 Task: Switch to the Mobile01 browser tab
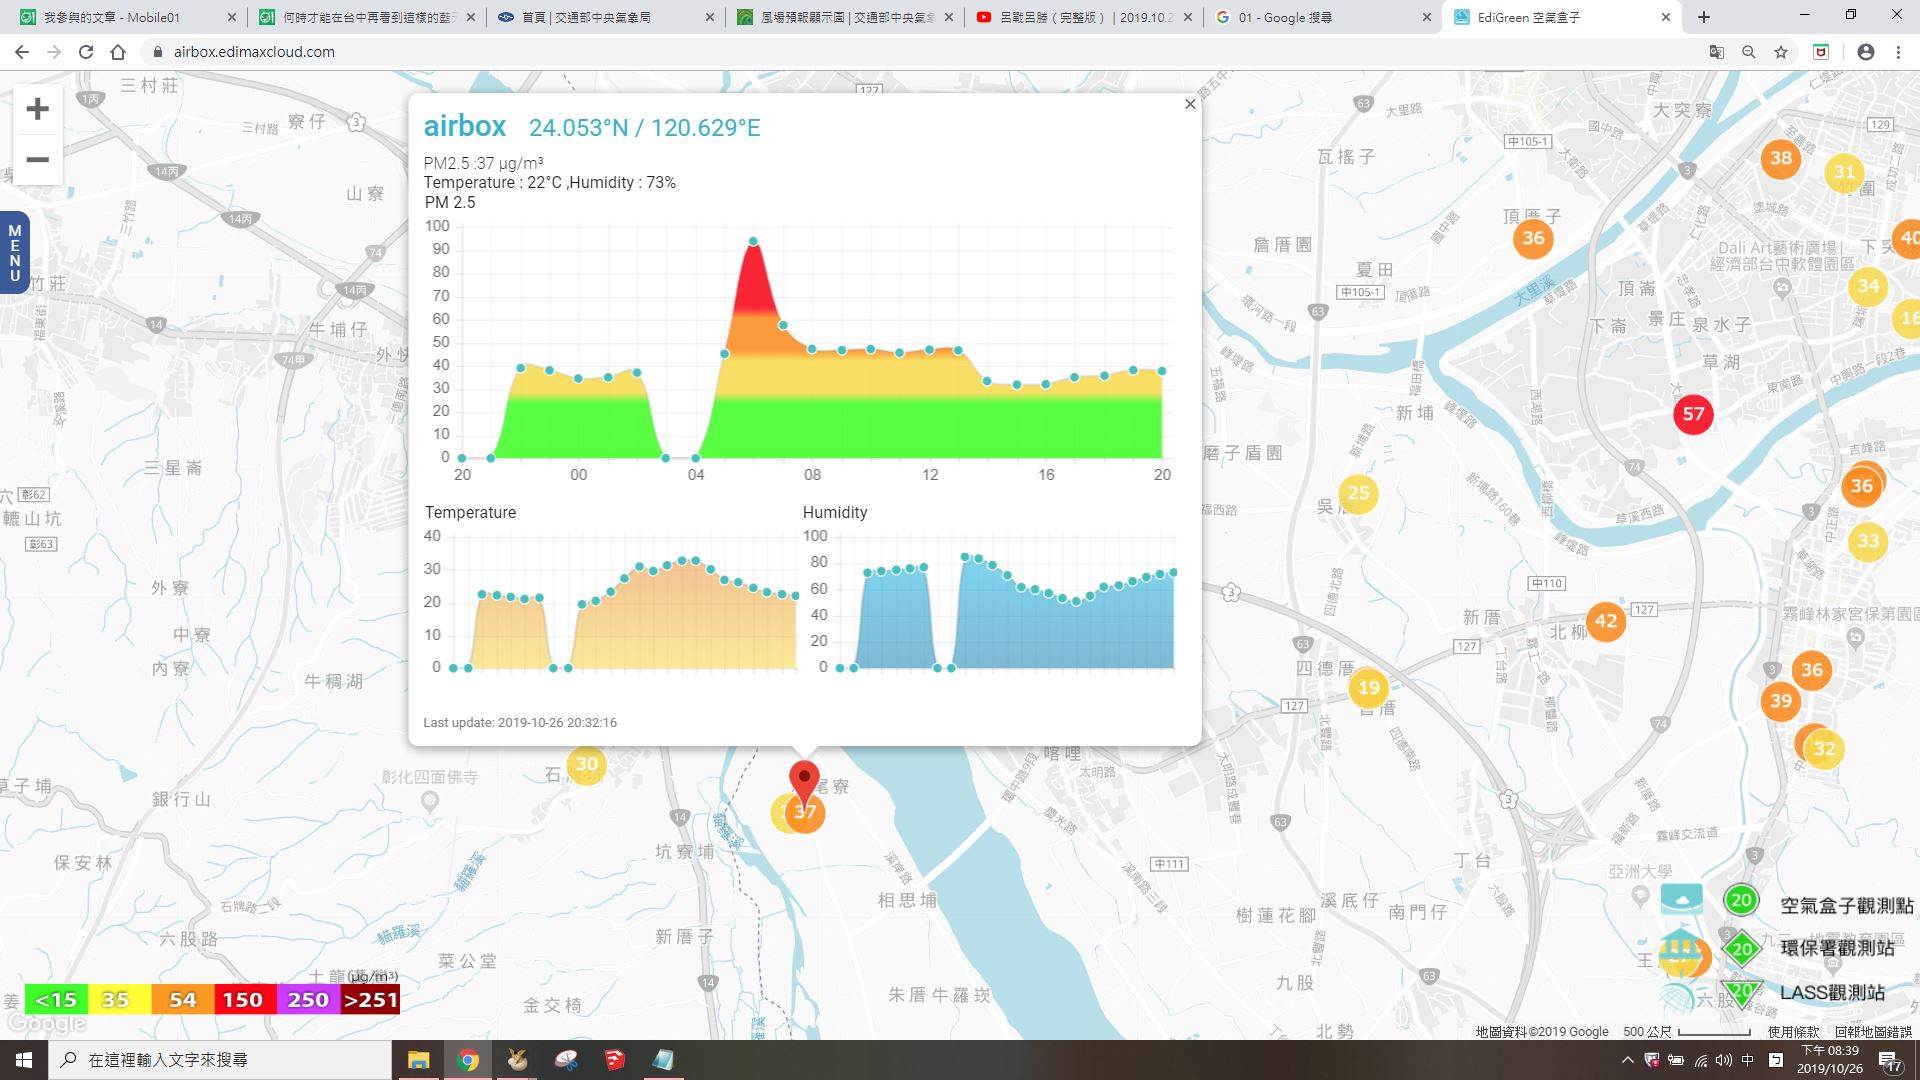pos(125,17)
